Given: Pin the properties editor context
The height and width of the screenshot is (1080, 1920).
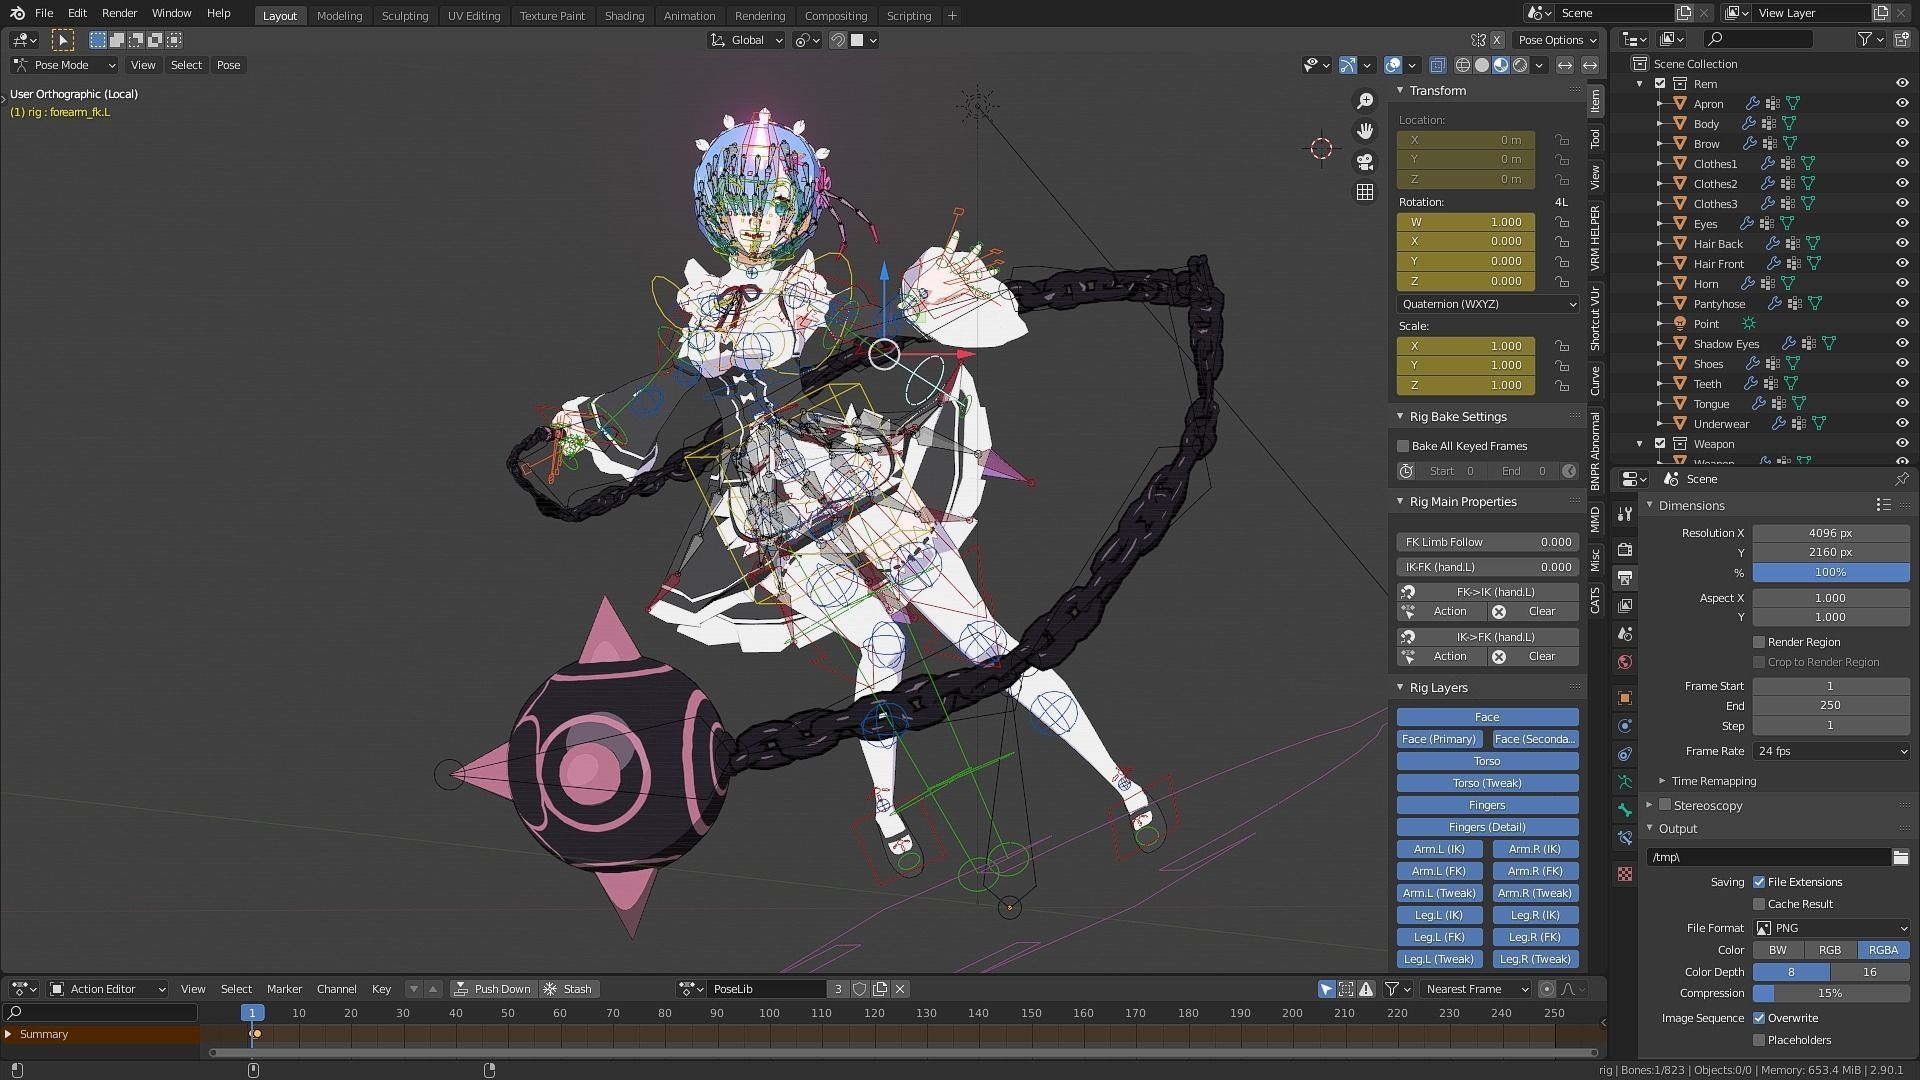Looking at the screenshot, I should [x=1901, y=479].
